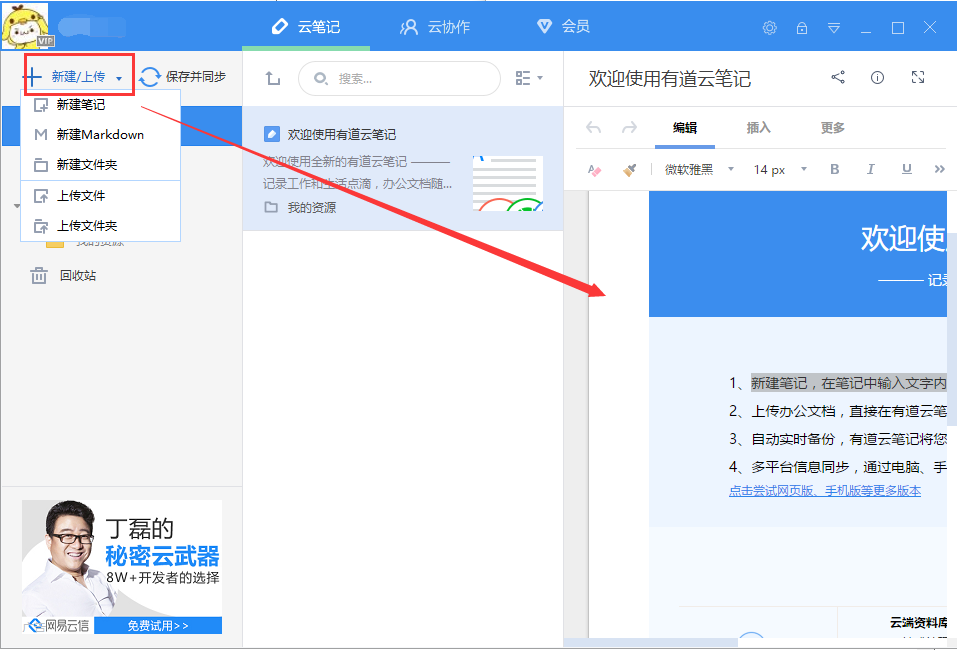
Task: Select the format painter brush icon
Action: 630,169
